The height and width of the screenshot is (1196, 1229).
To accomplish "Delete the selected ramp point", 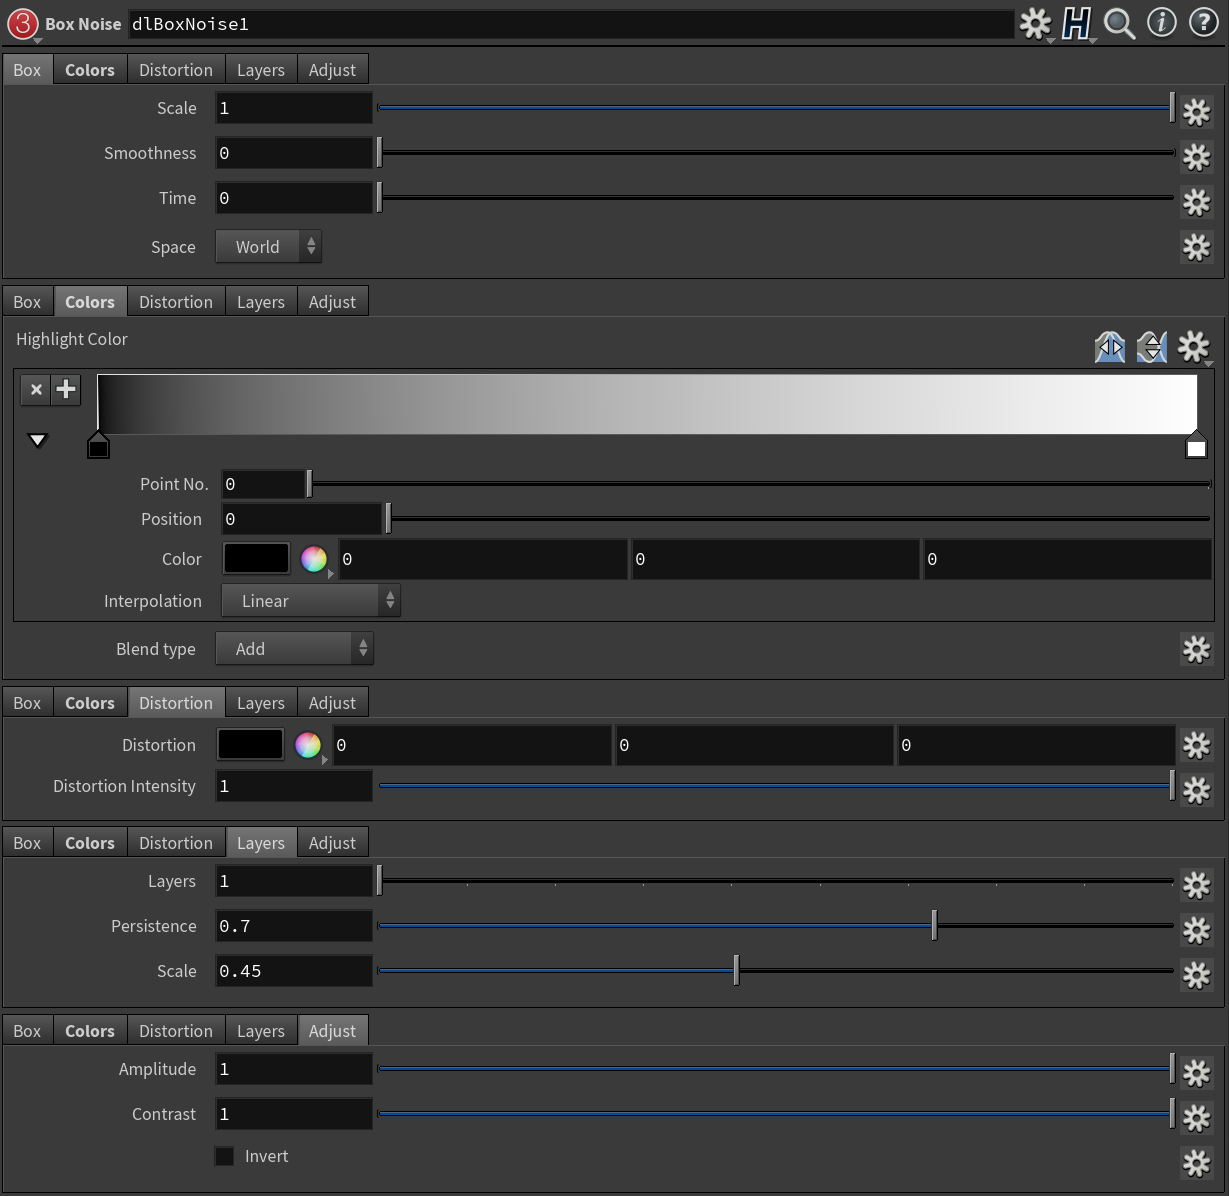I will tap(36, 389).
